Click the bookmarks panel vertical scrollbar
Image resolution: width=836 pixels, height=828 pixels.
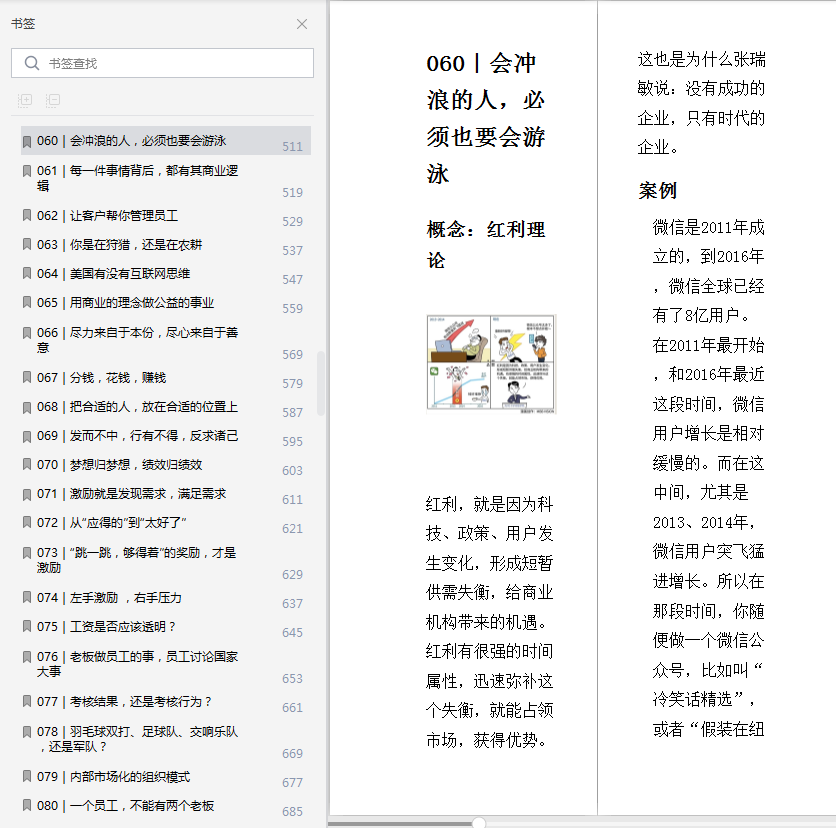[320, 383]
